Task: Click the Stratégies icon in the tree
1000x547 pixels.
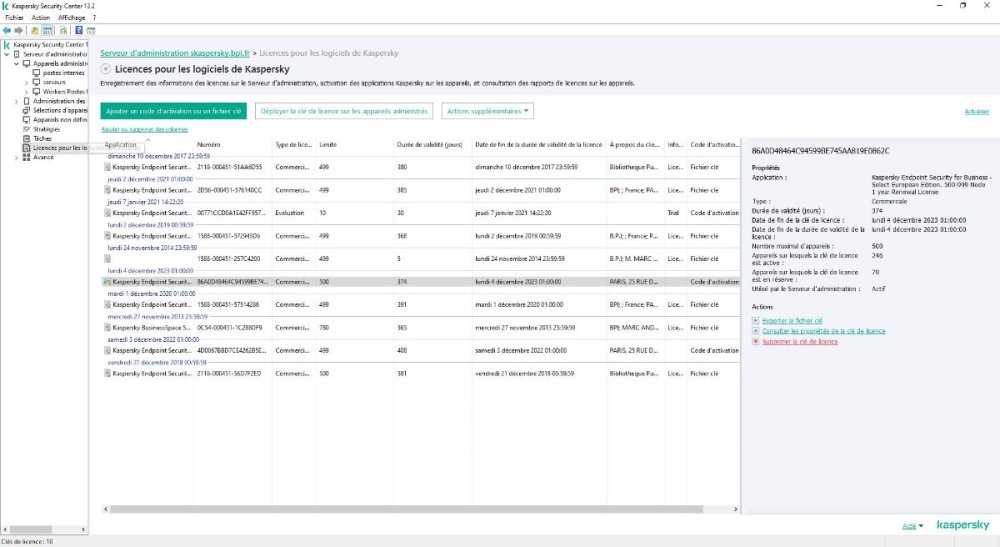Action: click(27, 129)
